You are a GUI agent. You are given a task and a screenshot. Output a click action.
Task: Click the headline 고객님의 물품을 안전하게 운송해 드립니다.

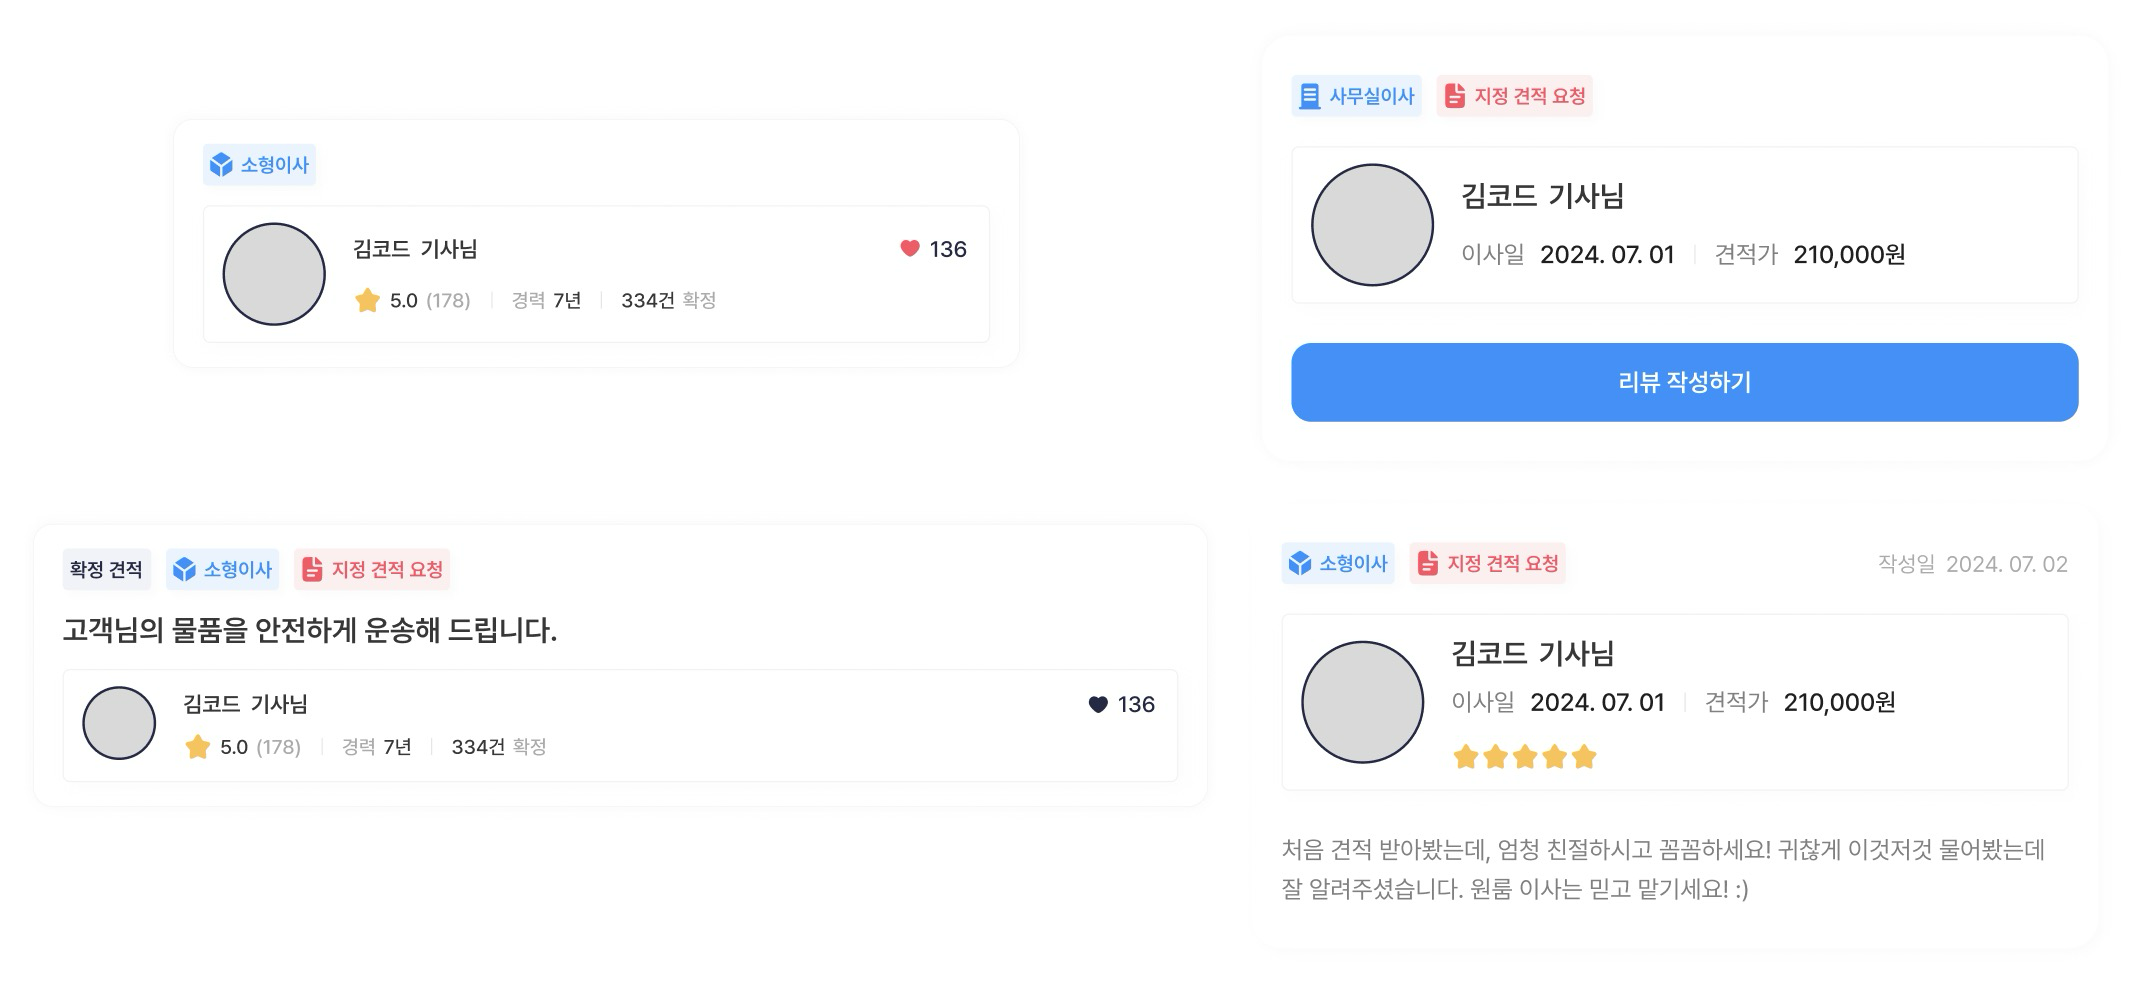pos(310,630)
